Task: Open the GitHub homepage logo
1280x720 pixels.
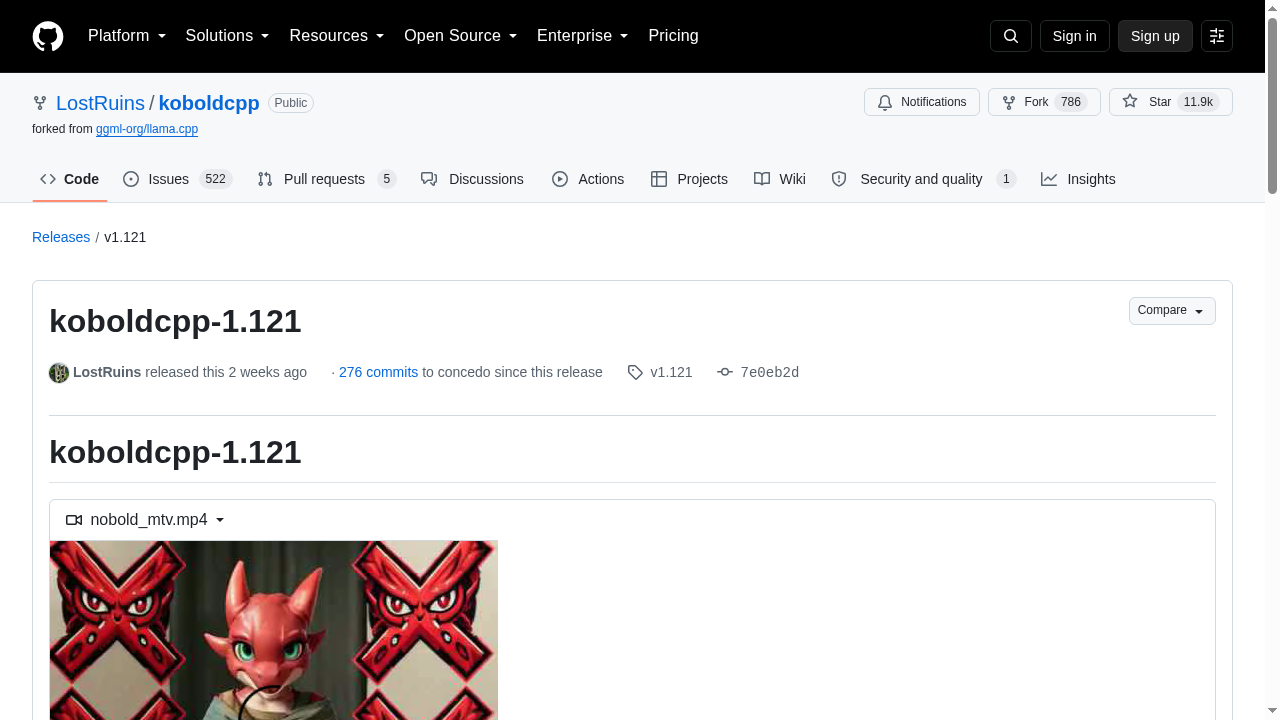Action: [48, 36]
